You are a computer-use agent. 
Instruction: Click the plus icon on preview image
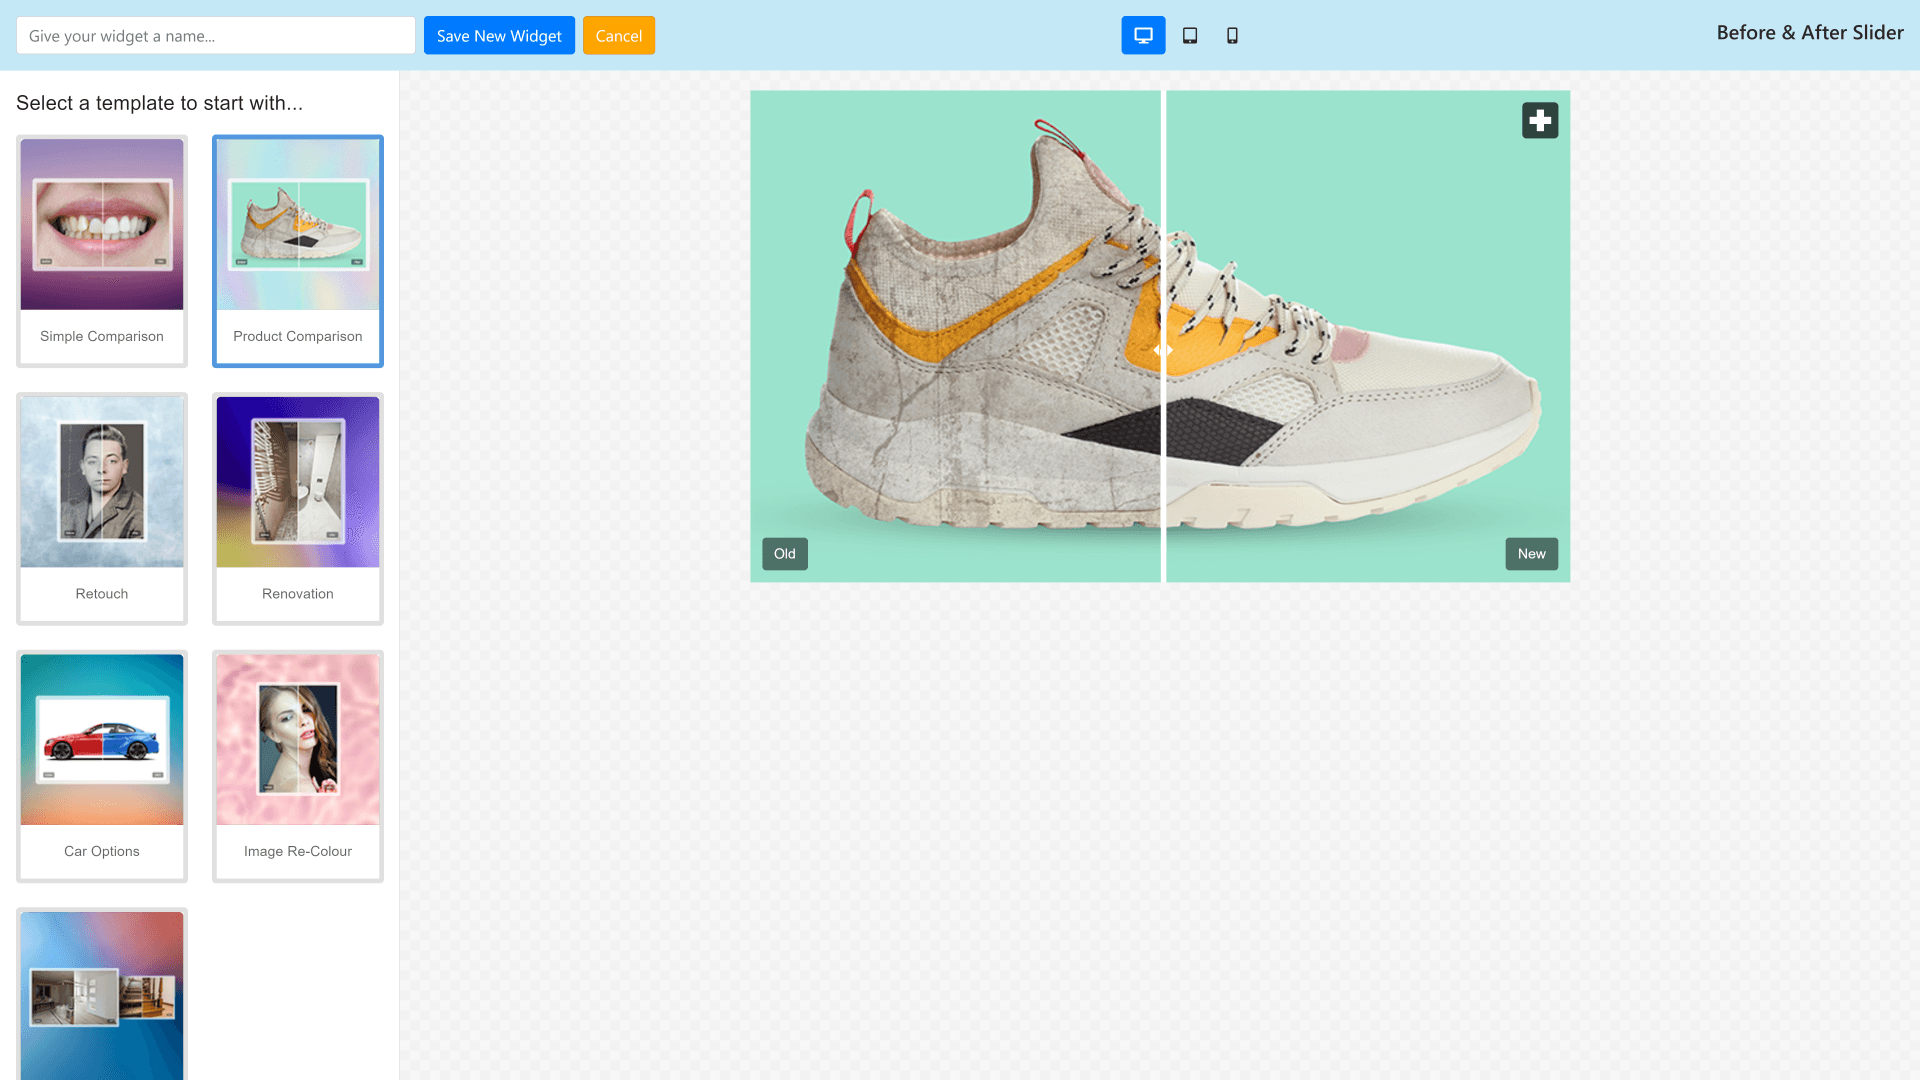(x=1540, y=120)
